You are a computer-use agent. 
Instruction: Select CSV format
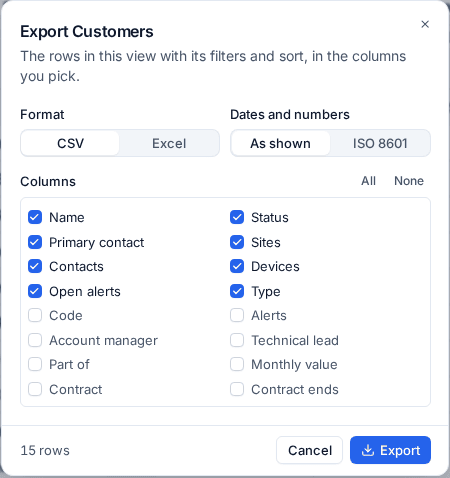(70, 143)
